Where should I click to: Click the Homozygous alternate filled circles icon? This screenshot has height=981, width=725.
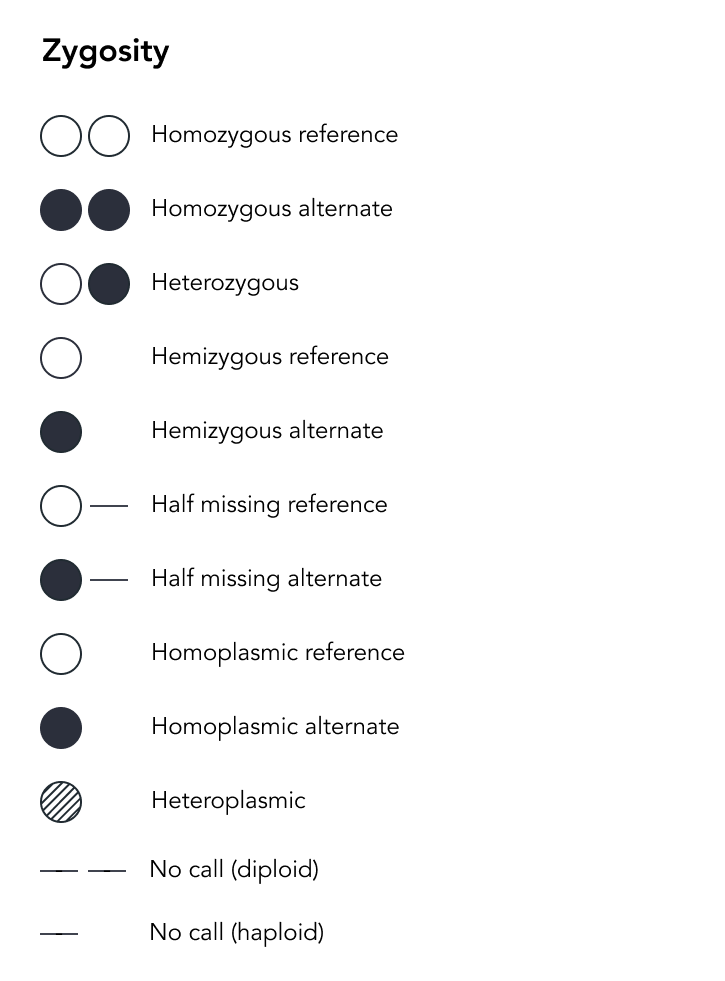[x=85, y=210]
